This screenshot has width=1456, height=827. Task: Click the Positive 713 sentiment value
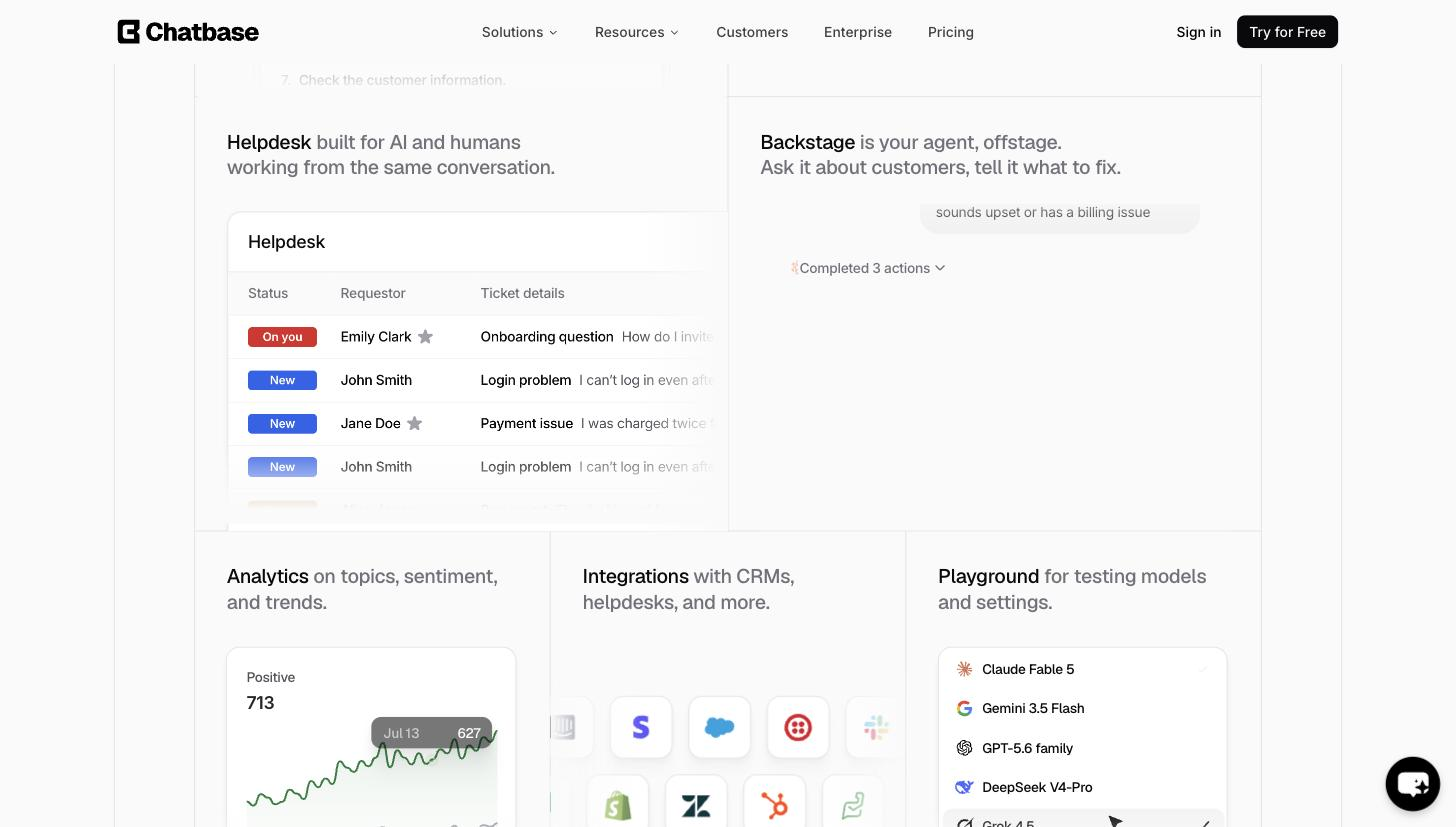point(261,703)
